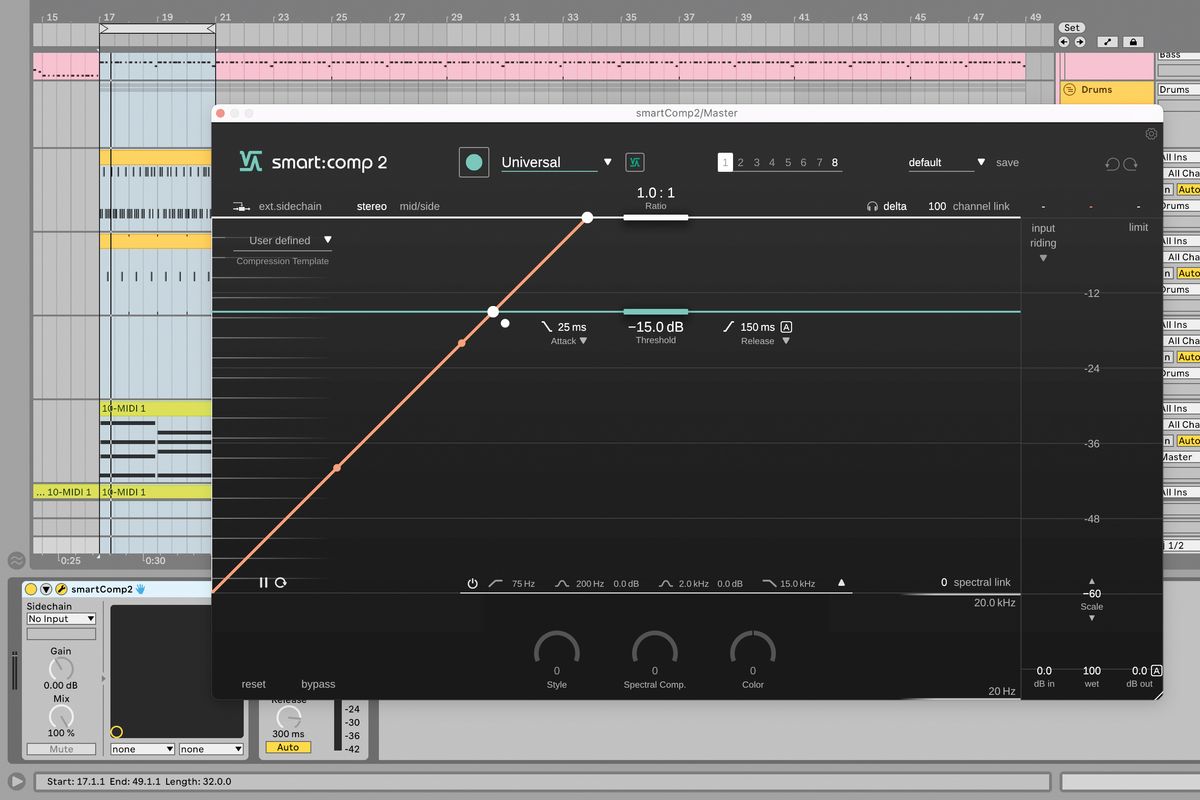The image size is (1200, 800).
Task: Click the green record-profile circle beside Universal
Action: (474, 161)
